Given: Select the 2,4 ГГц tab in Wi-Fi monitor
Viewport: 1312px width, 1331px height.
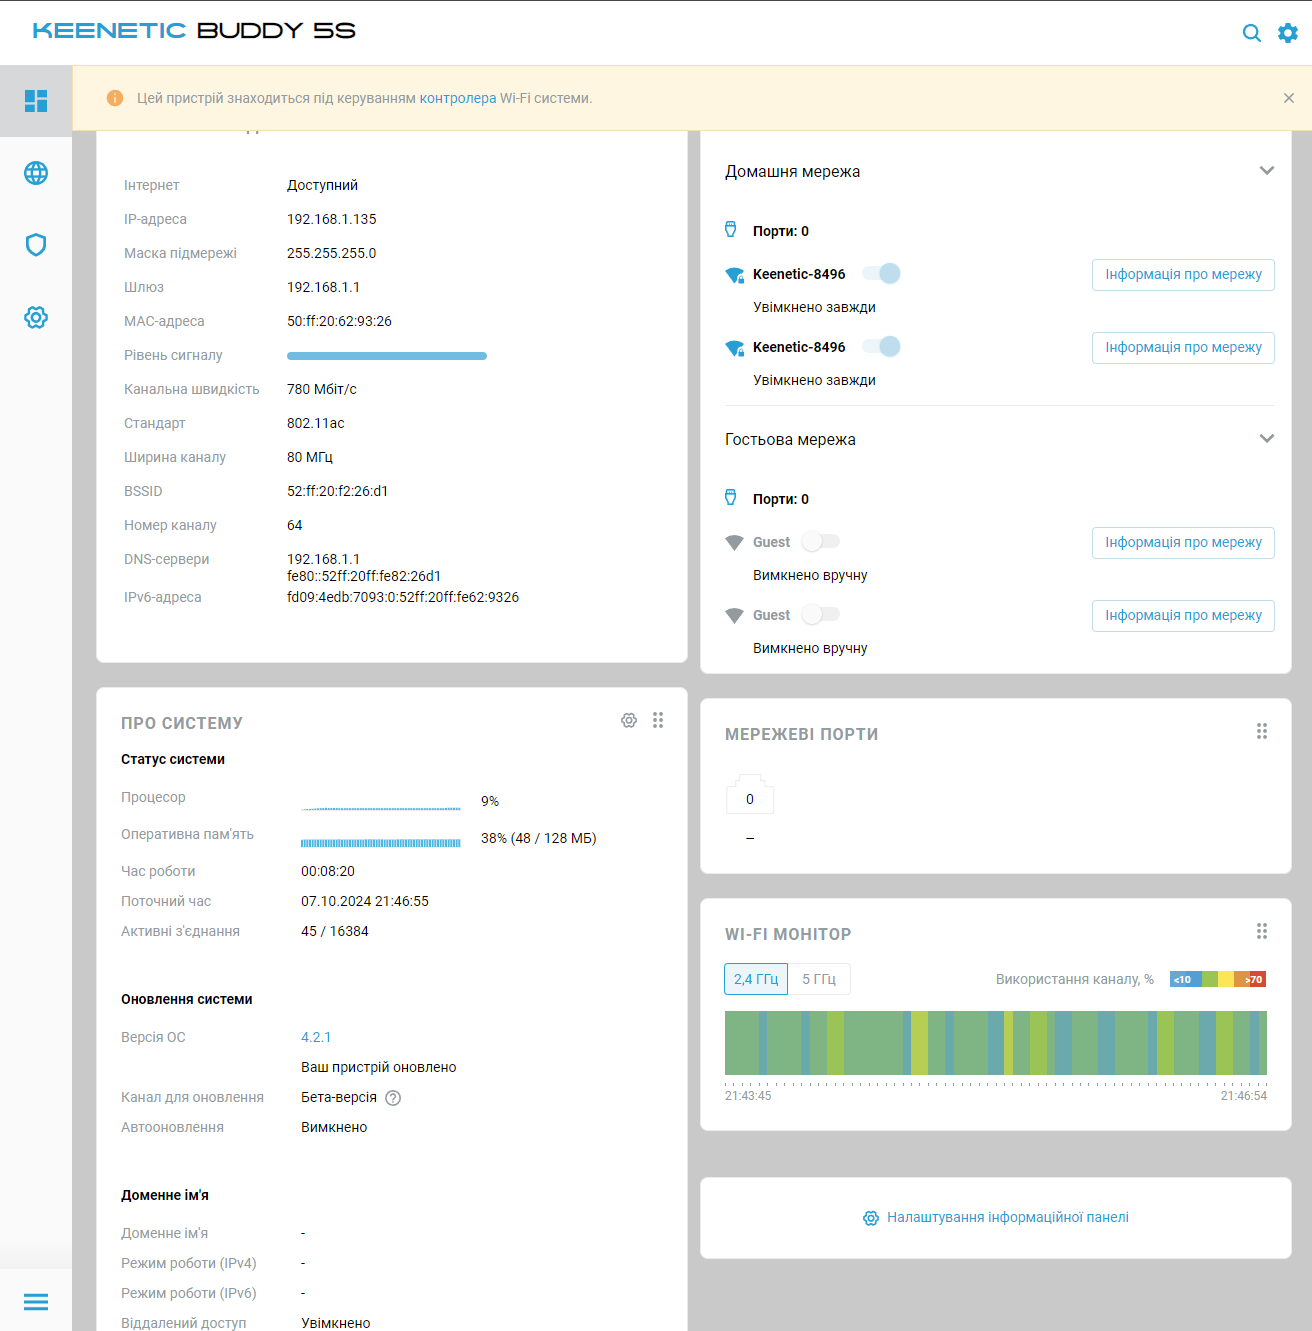Looking at the screenshot, I should (755, 979).
